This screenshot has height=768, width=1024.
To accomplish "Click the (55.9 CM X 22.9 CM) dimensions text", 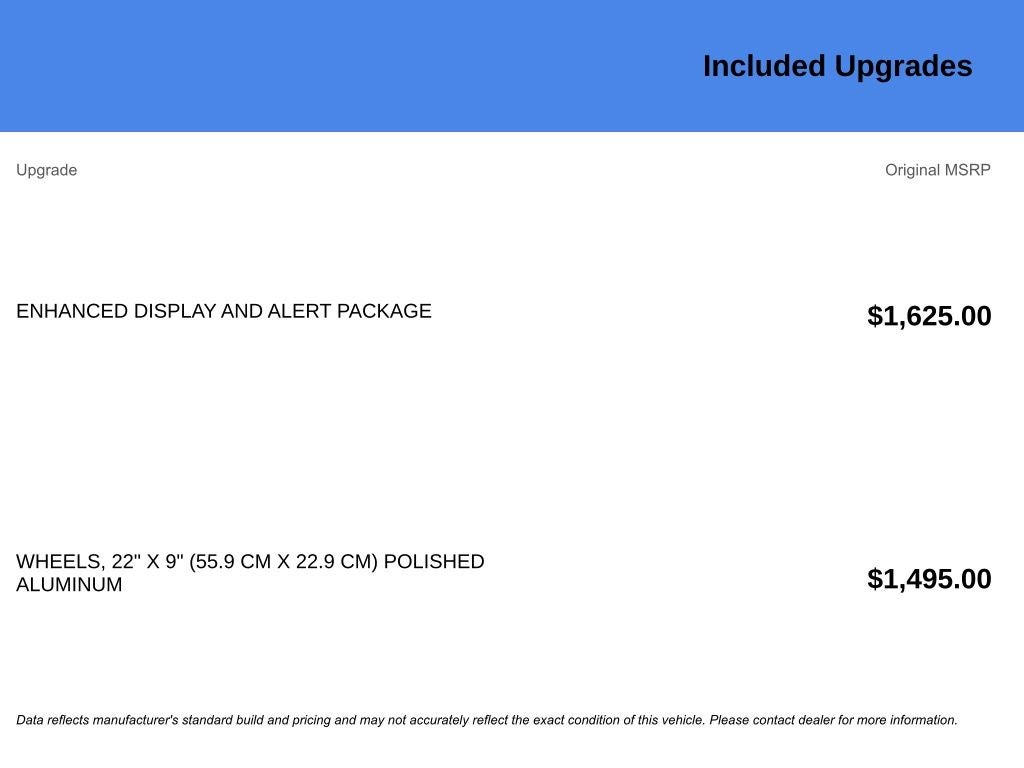I will pyautogui.click(x=283, y=562).
